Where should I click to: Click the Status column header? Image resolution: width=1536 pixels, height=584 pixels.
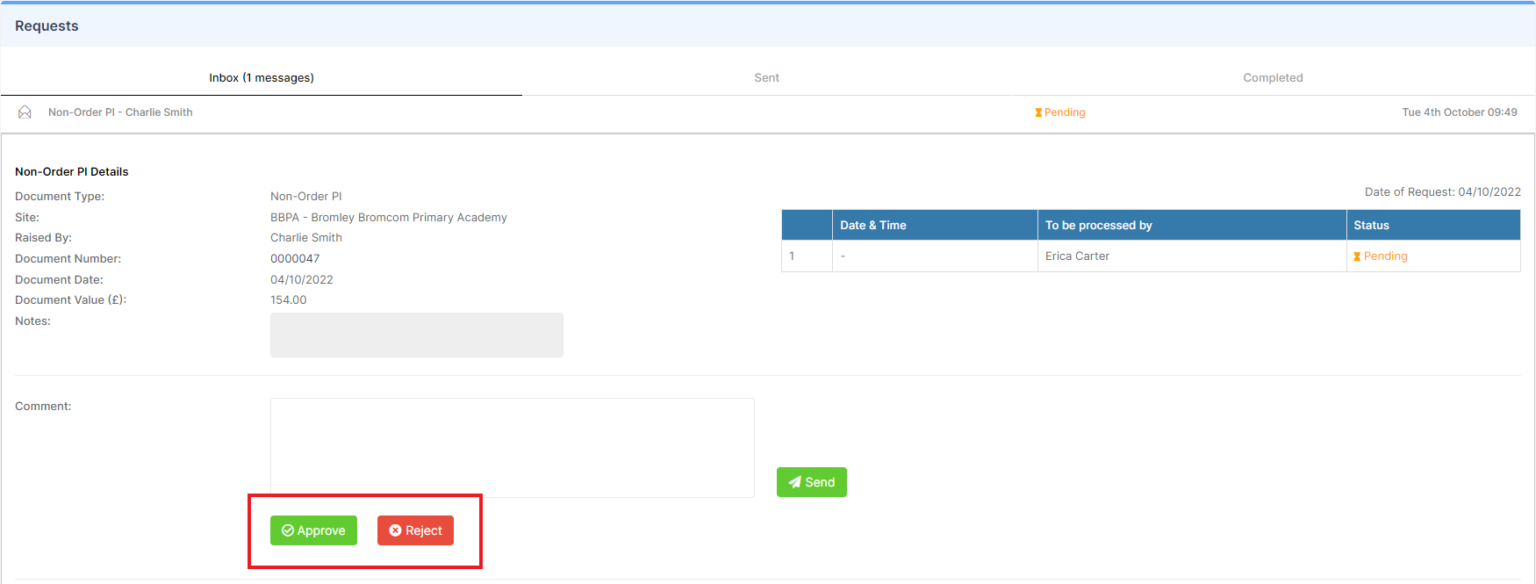point(1371,225)
